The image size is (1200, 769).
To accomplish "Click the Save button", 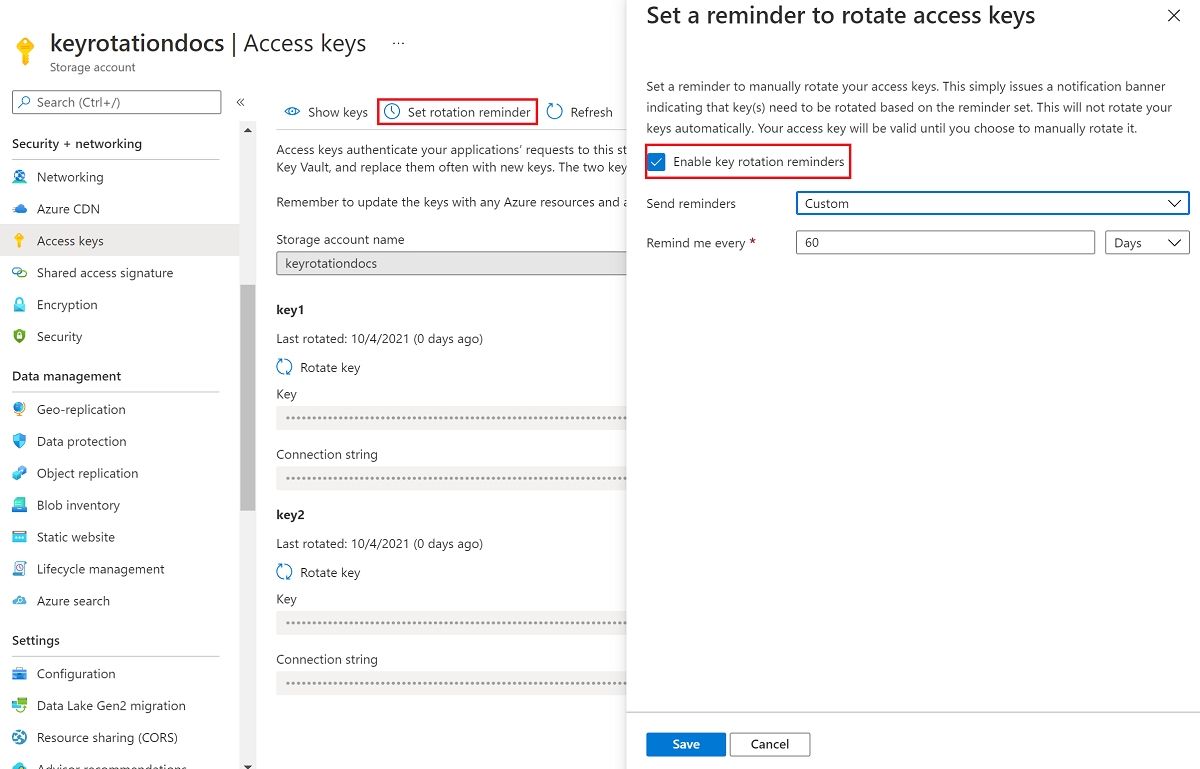I will click(x=686, y=744).
